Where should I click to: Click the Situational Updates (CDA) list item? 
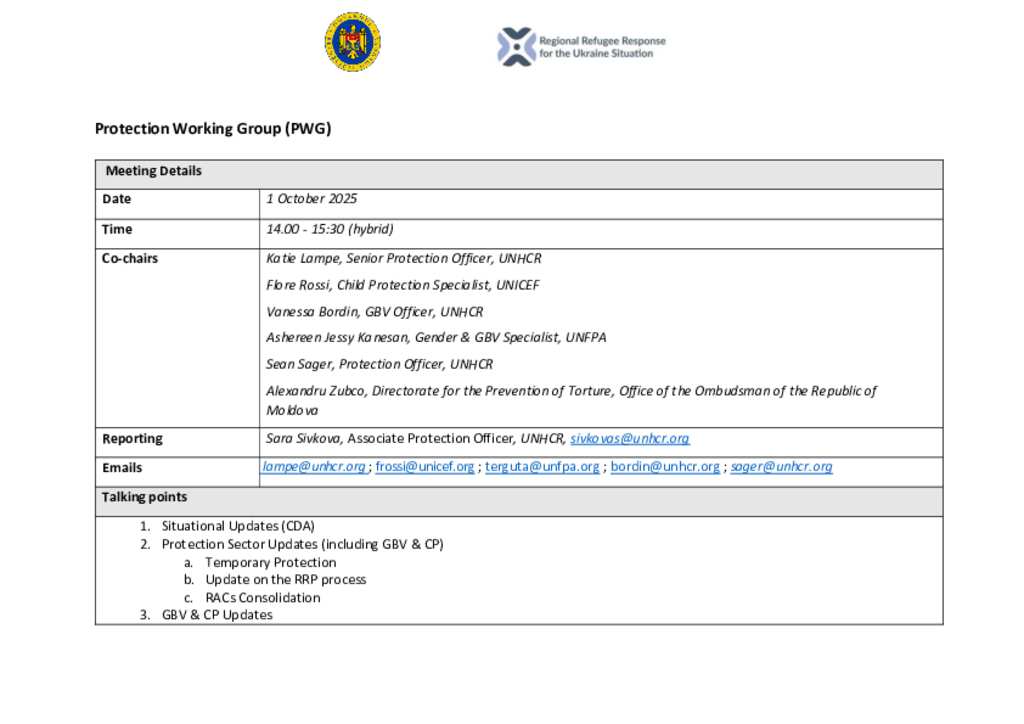pos(238,525)
